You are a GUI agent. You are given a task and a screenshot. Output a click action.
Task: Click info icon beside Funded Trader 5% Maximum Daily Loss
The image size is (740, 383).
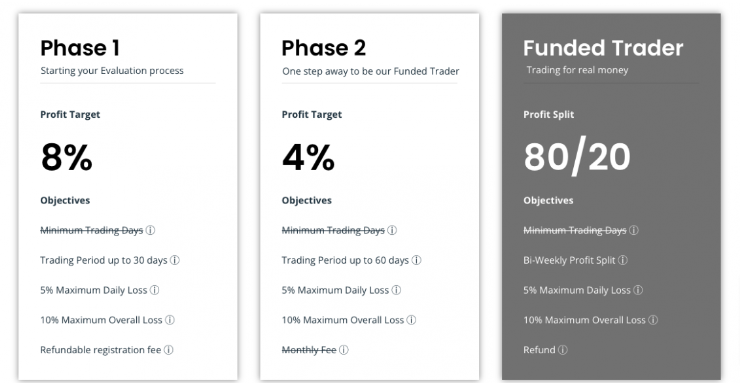pos(638,290)
